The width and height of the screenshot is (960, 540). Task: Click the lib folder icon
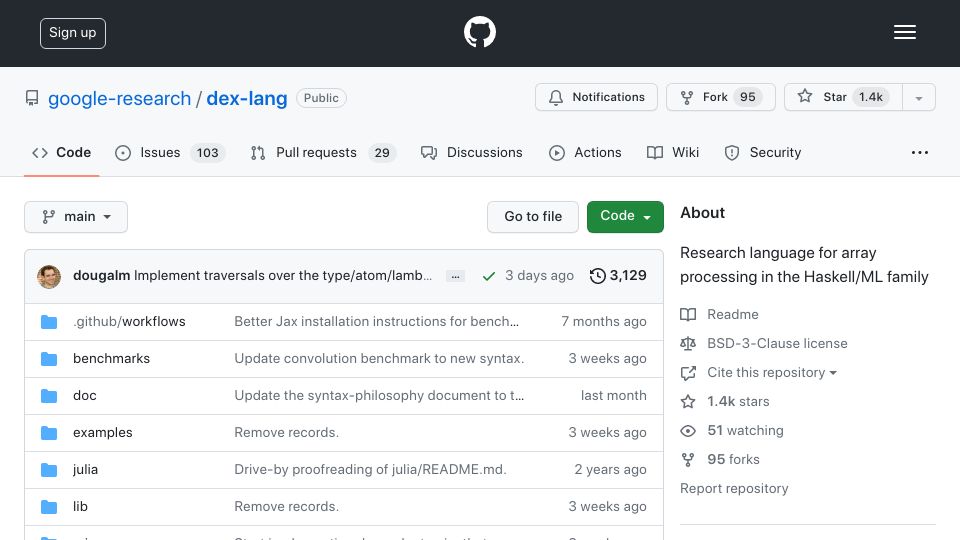coord(49,507)
